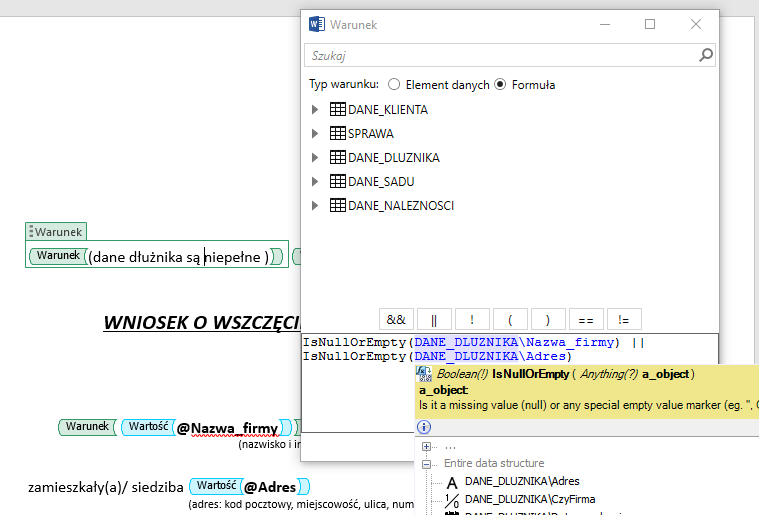Screen dimensions: 759x515
Task: Click the DANE_KLIENTA table icon
Action: (338, 109)
